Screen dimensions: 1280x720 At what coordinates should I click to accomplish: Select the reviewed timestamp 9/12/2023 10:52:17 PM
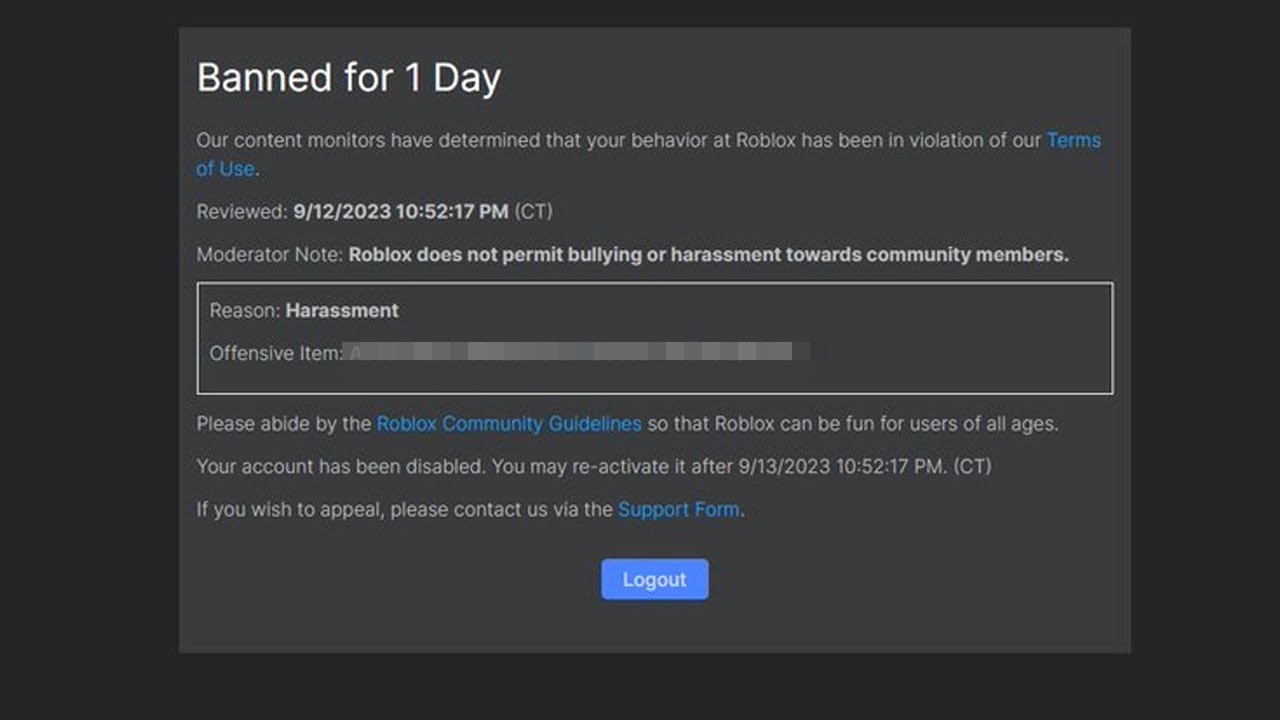point(400,211)
